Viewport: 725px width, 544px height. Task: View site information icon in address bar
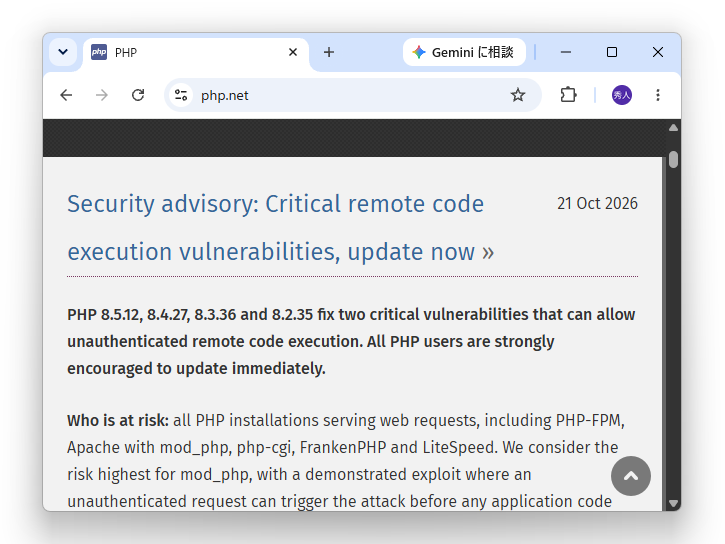[181, 95]
